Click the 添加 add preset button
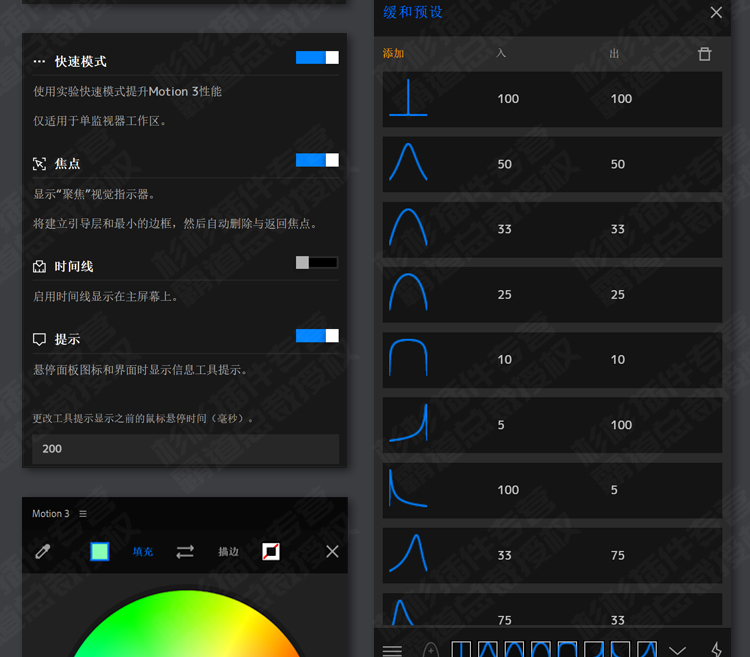Screen dimensions: 750x657 393,53
